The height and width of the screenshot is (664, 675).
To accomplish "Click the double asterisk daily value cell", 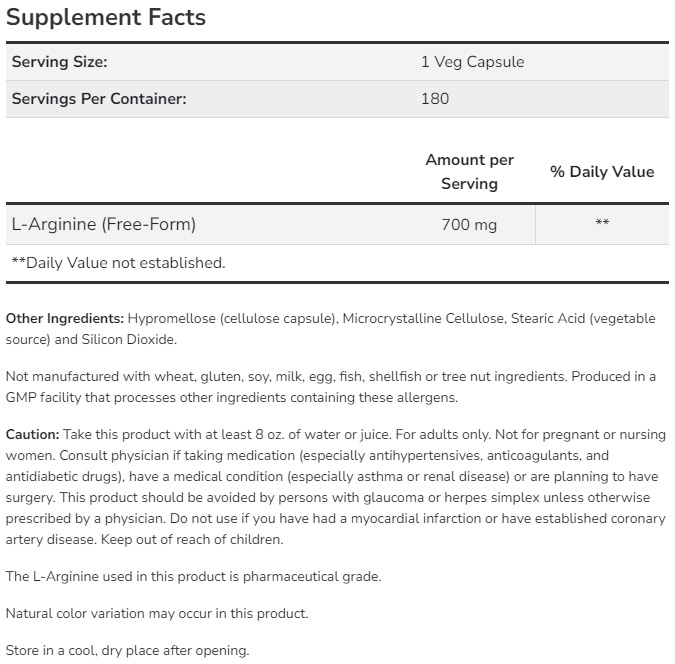I will click(x=602, y=223).
